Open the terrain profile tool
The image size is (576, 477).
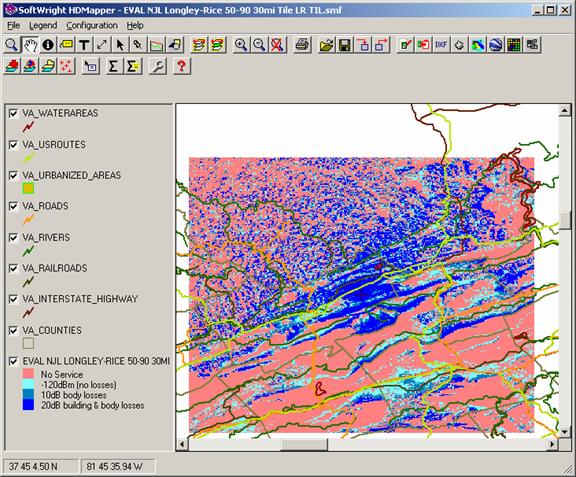pyautogui.click(x=156, y=45)
